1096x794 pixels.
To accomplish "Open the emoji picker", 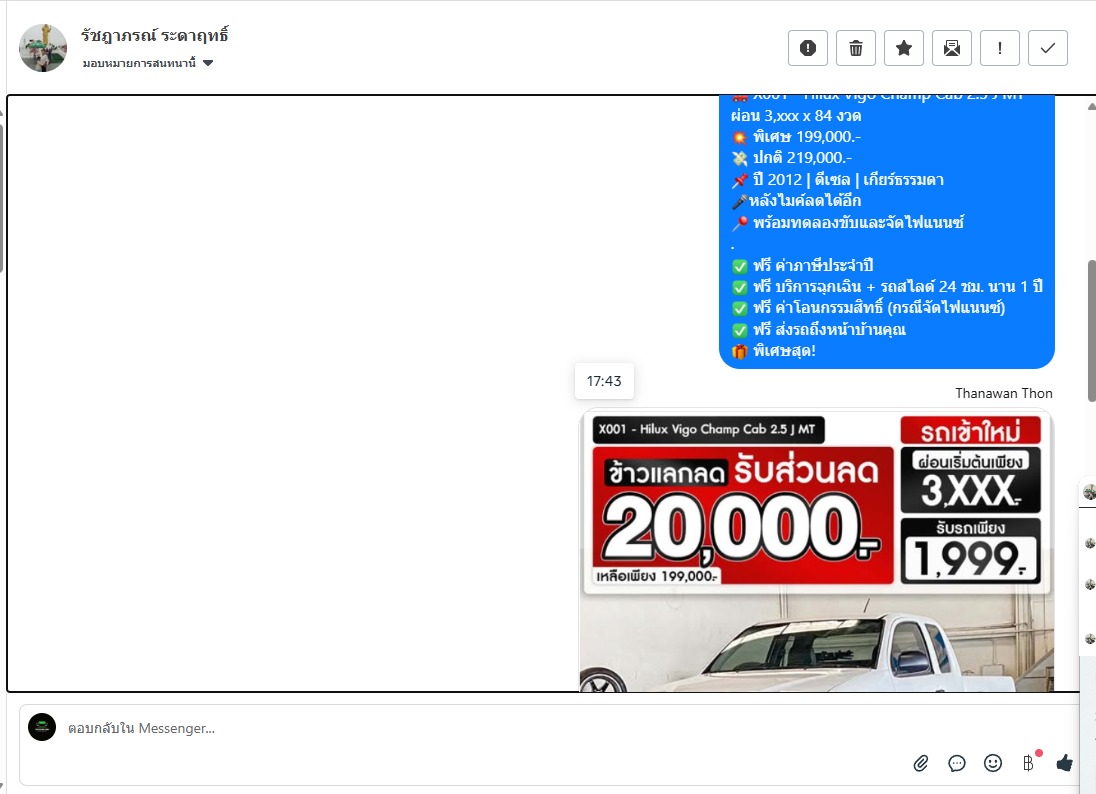I will pos(993,763).
